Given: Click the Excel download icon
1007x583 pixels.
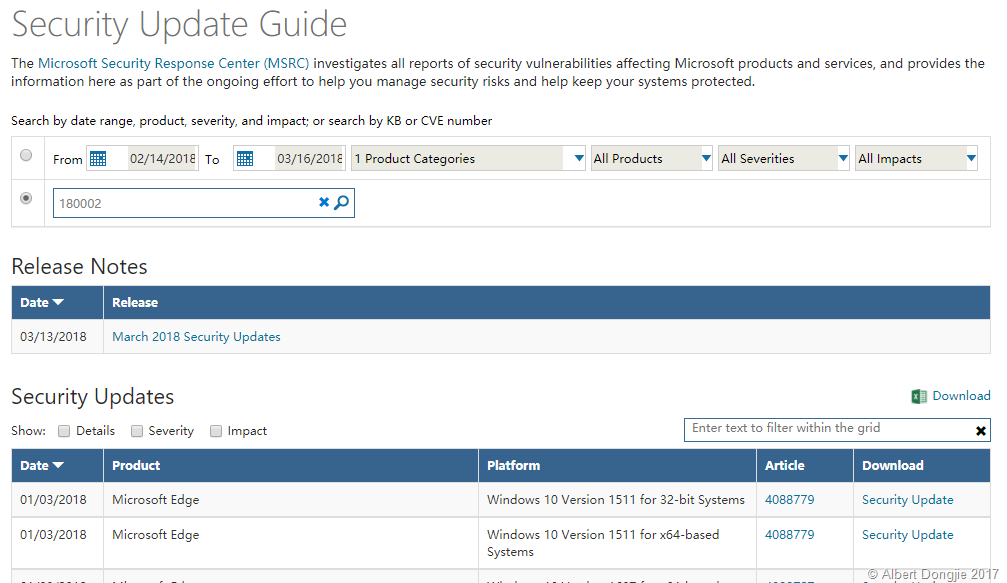Looking at the screenshot, I should click(x=919, y=396).
